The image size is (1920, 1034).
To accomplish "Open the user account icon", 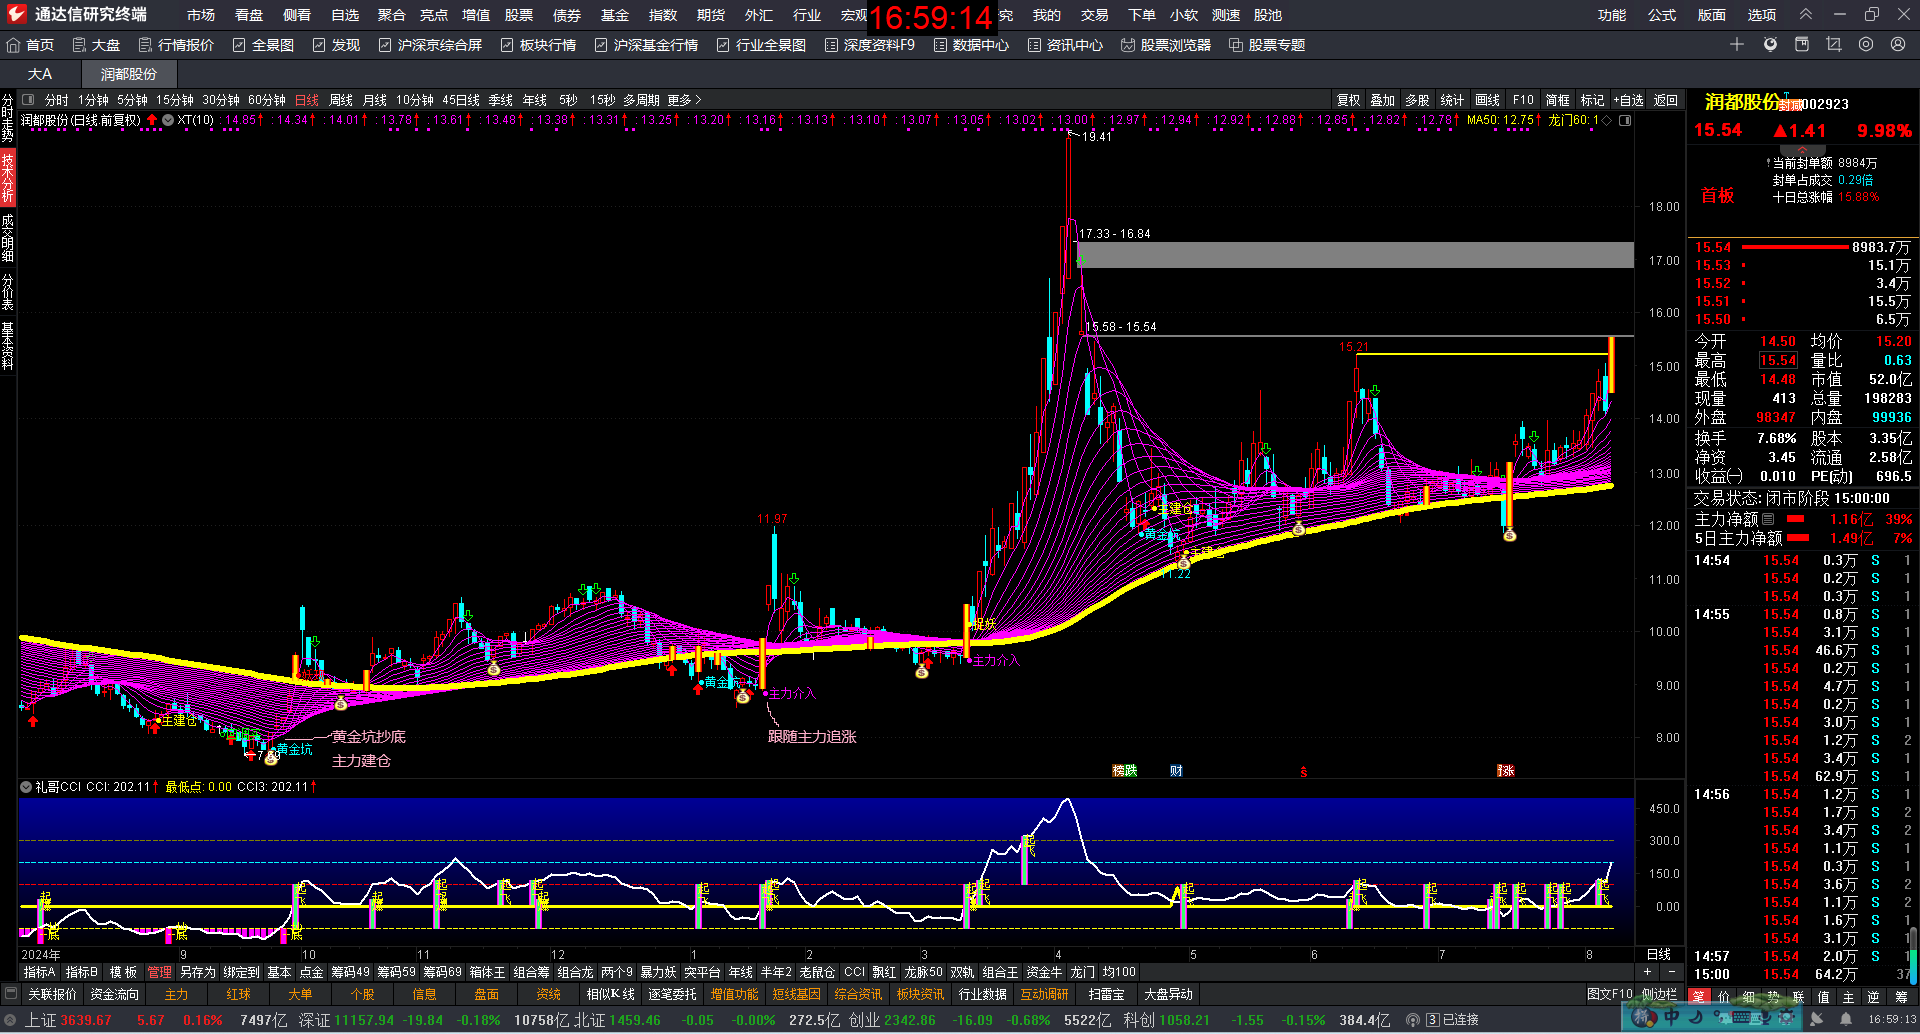I will pyautogui.click(x=1898, y=45).
